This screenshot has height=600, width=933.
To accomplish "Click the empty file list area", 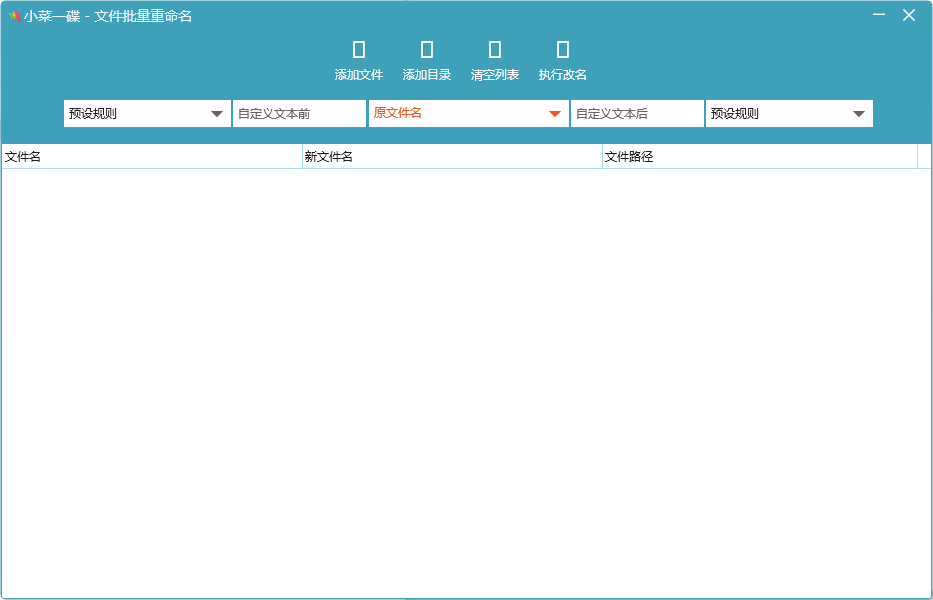I will pyautogui.click(x=466, y=380).
